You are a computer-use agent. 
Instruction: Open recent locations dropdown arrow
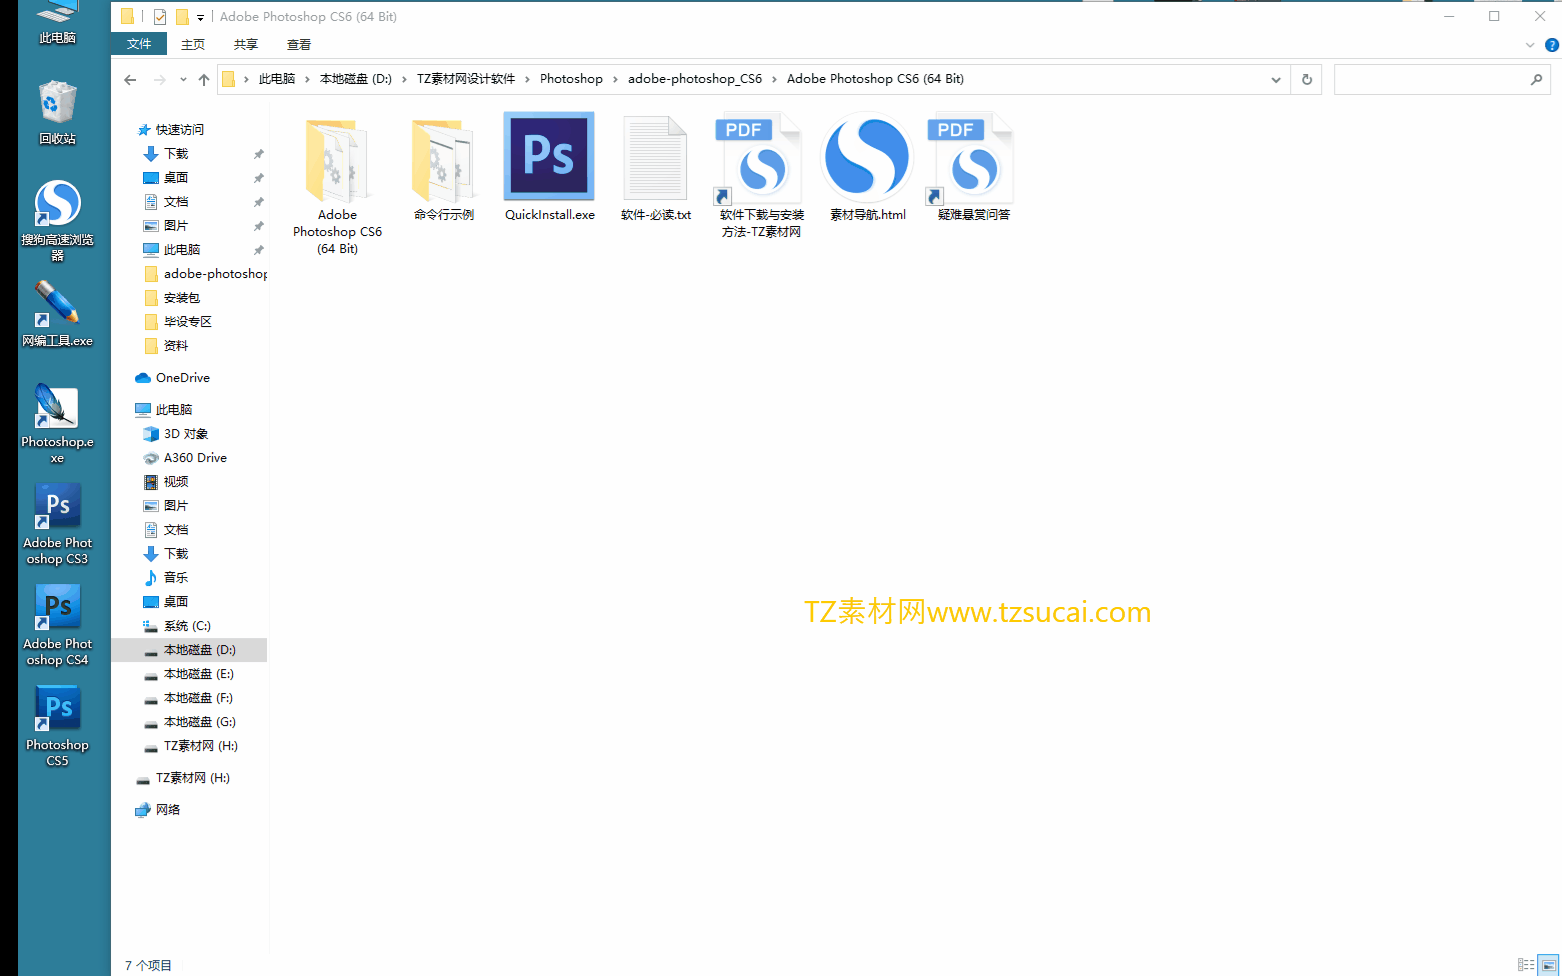pos(183,80)
